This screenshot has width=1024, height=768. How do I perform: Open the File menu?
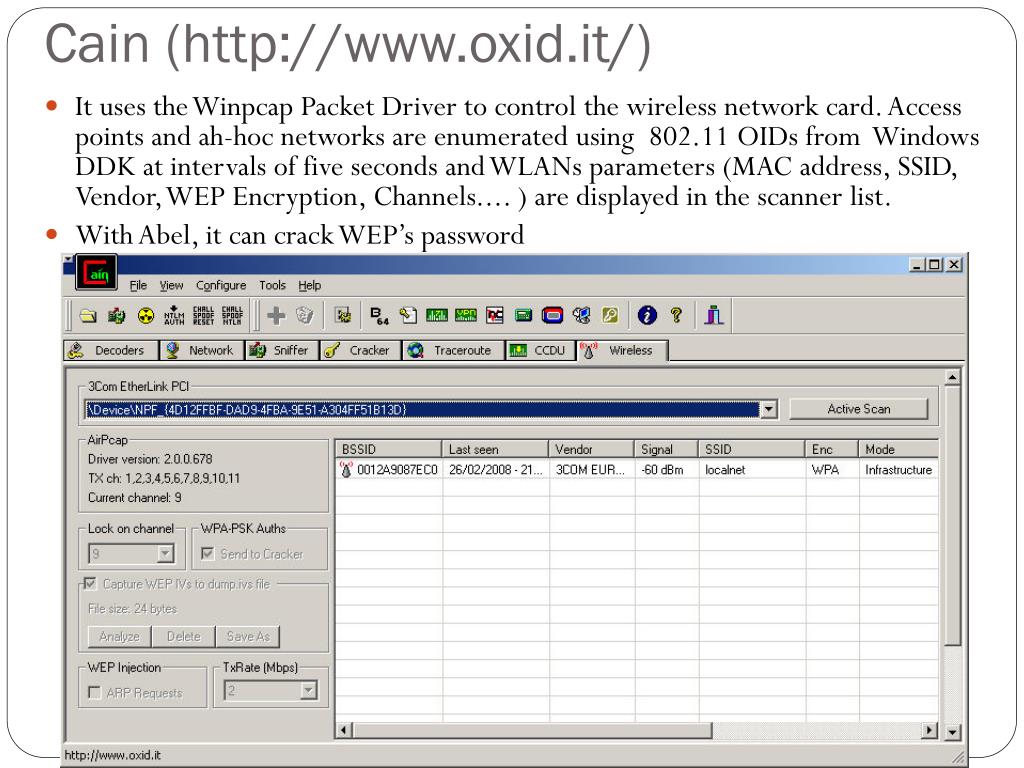click(x=138, y=285)
